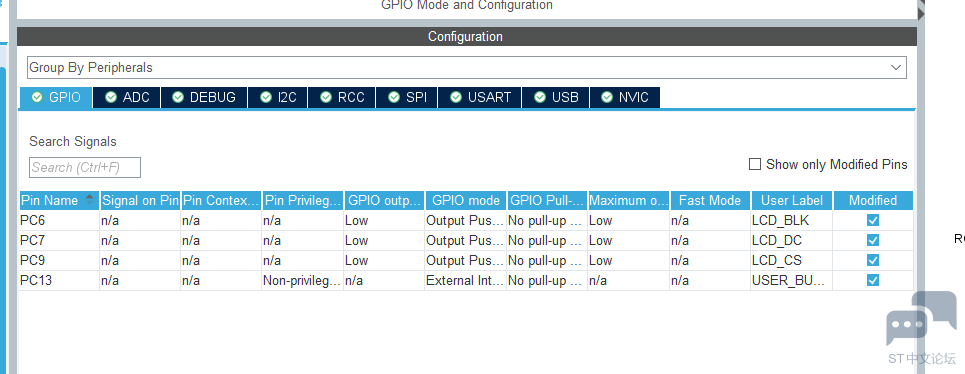This screenshot has width=965, height=374.
Task: Select the PC6 pin name cell
Action: point(59,220)
